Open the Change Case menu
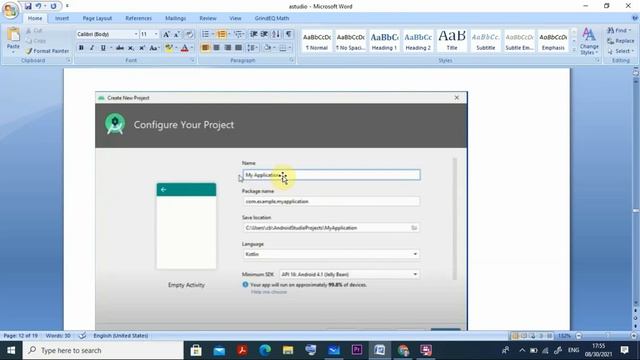 [154, 48]
